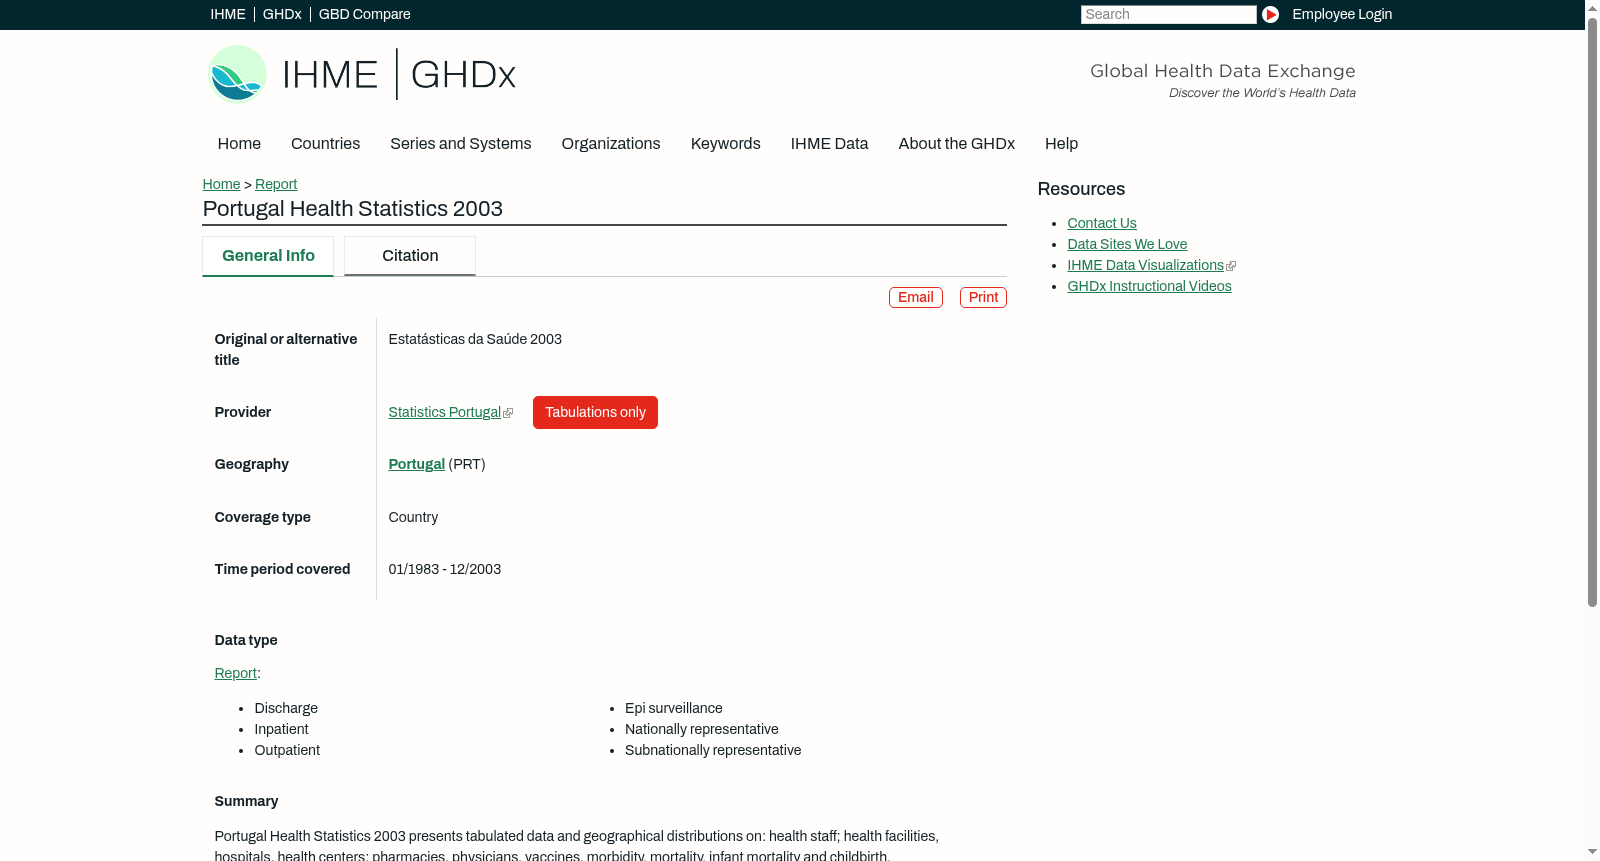Open the Countries menu item
This screenshot has width=1600, height=861.
tap(325, 143)
